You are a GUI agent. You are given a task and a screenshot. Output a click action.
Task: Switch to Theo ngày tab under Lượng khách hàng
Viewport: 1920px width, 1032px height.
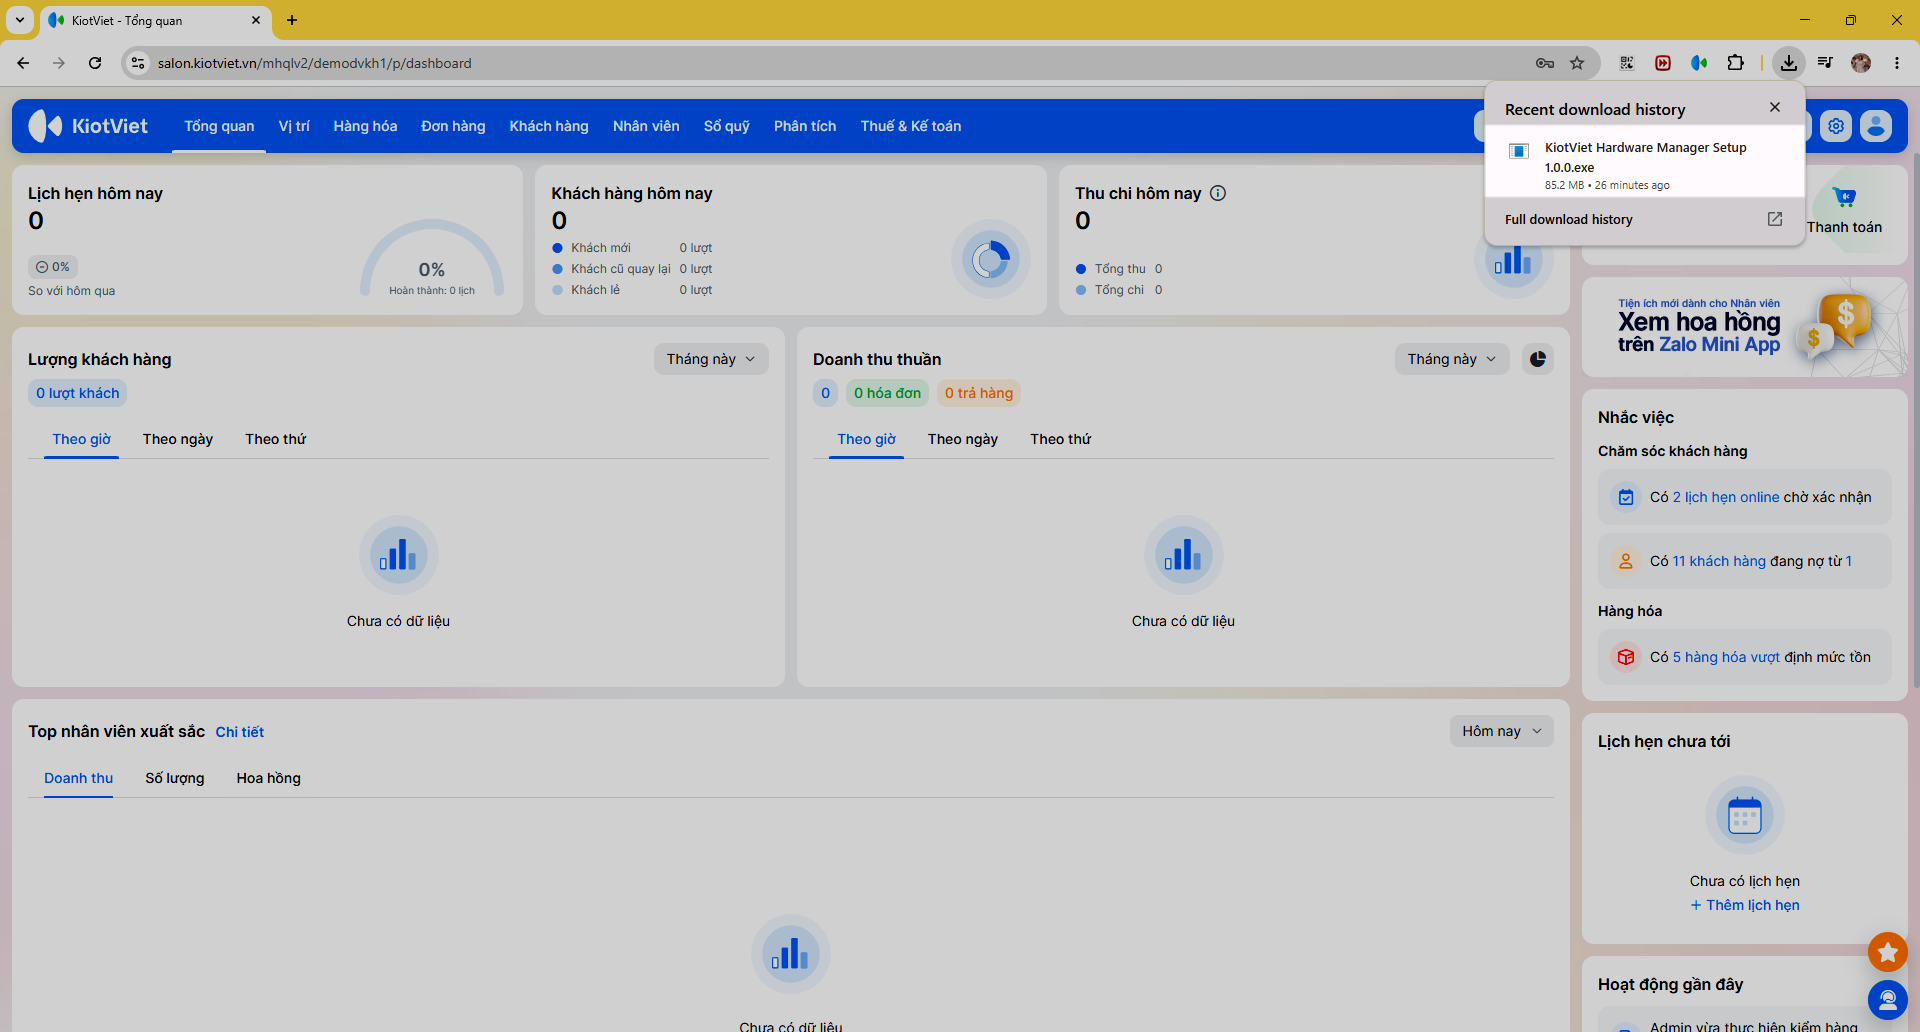click(178, 439)
